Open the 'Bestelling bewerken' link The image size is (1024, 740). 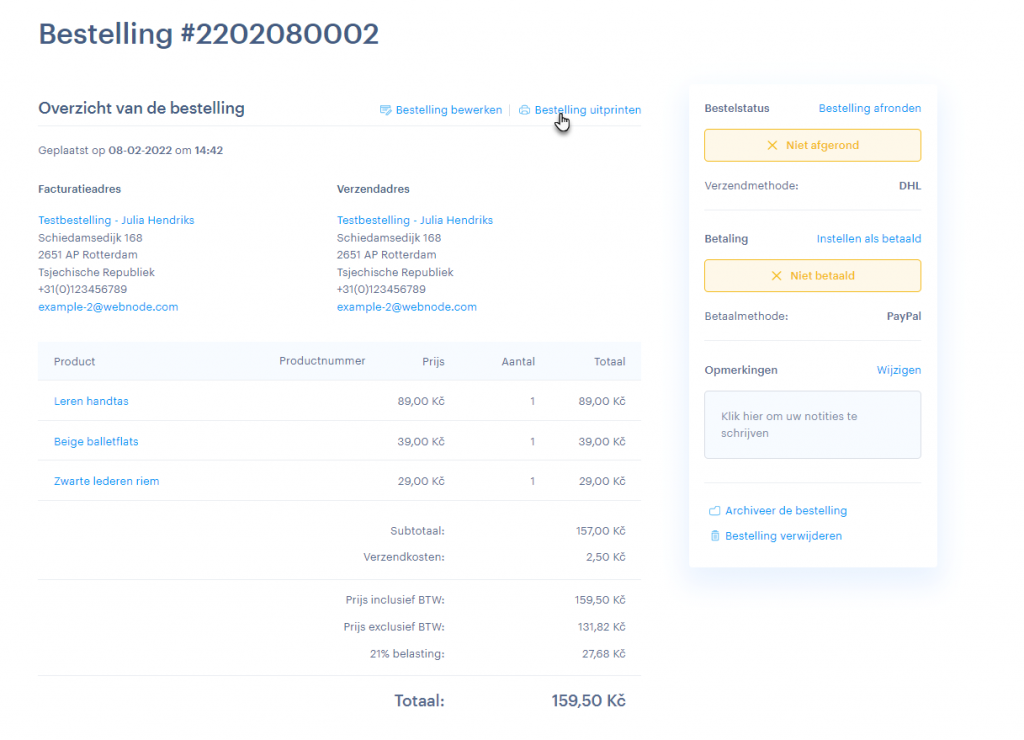[x=448, y=110]
